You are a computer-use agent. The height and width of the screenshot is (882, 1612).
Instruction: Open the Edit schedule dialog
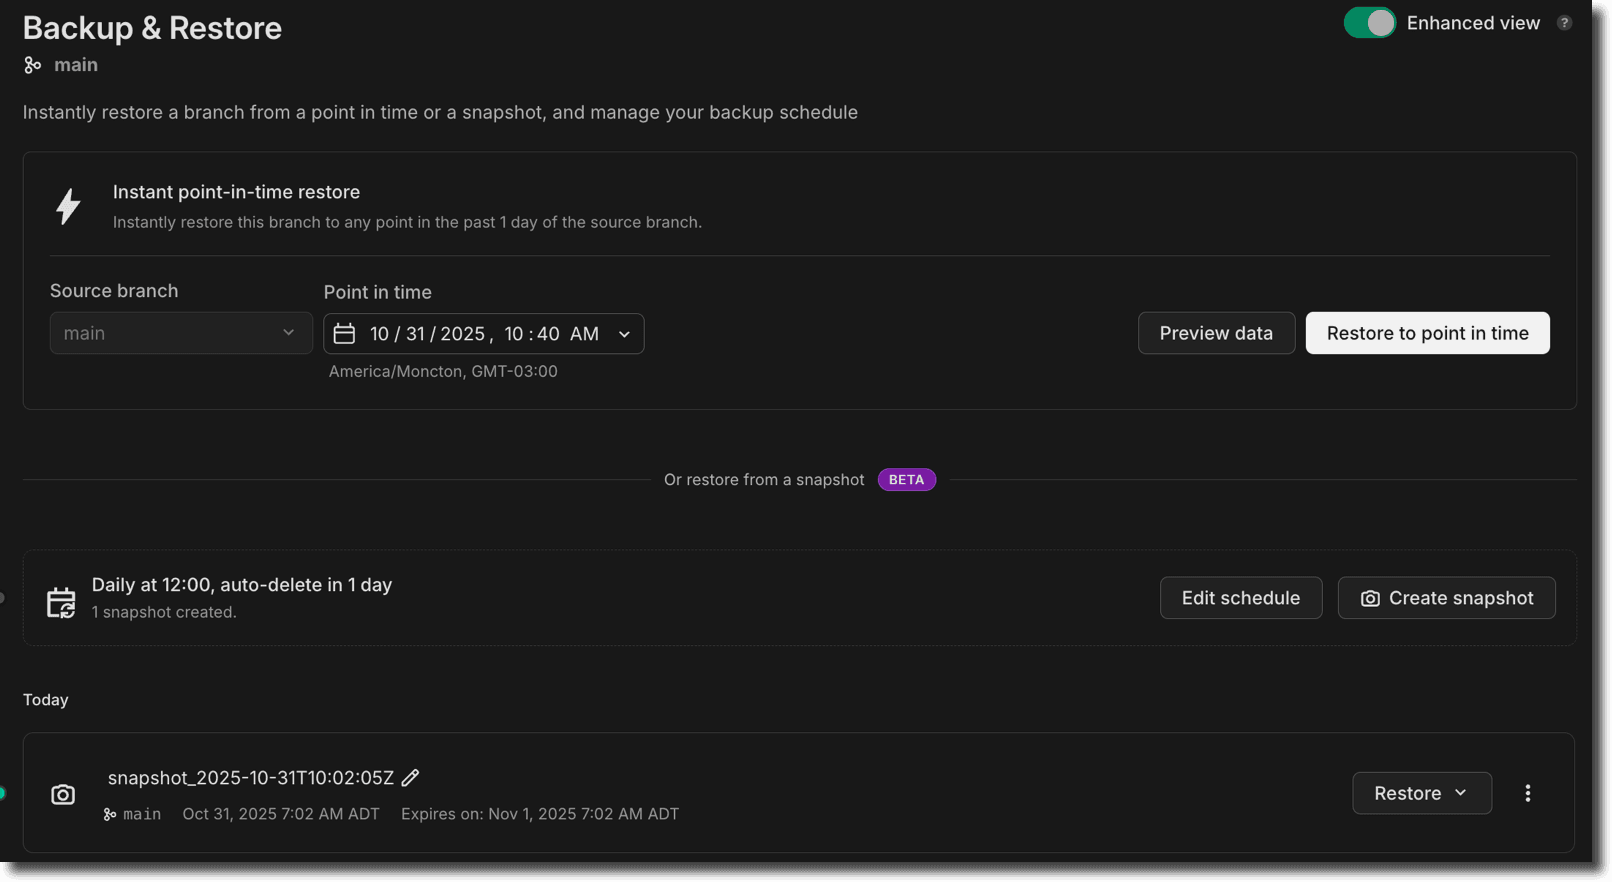pyautogui.click(x=1240, y=598)
